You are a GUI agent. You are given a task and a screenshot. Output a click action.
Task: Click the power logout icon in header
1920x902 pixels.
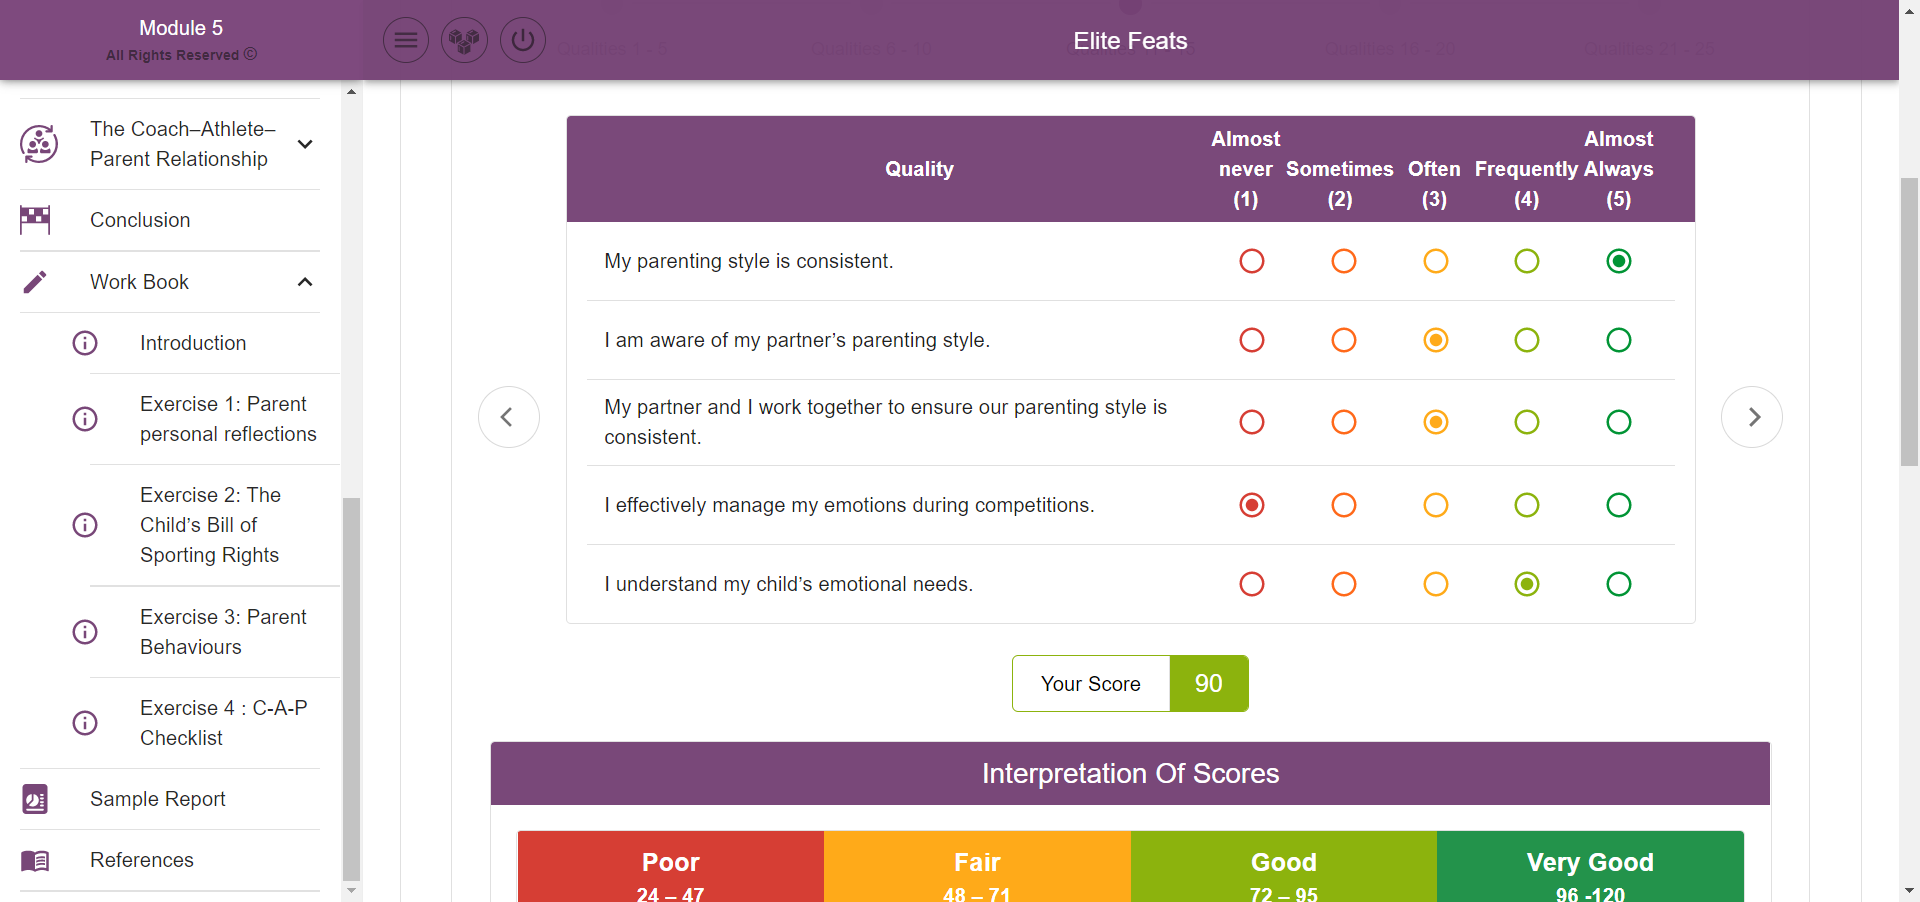[x=523, y=41]
